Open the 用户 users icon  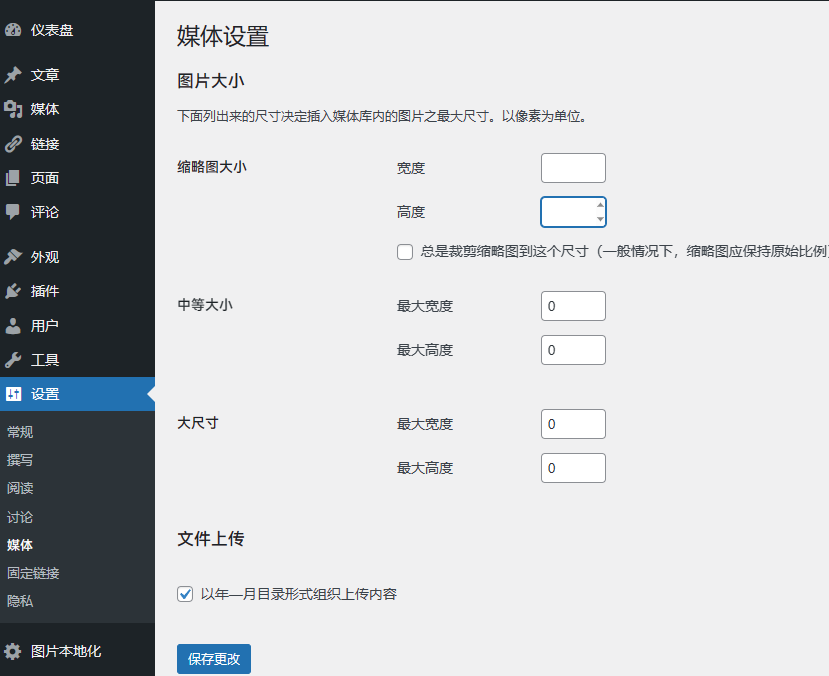click(14, 324)
